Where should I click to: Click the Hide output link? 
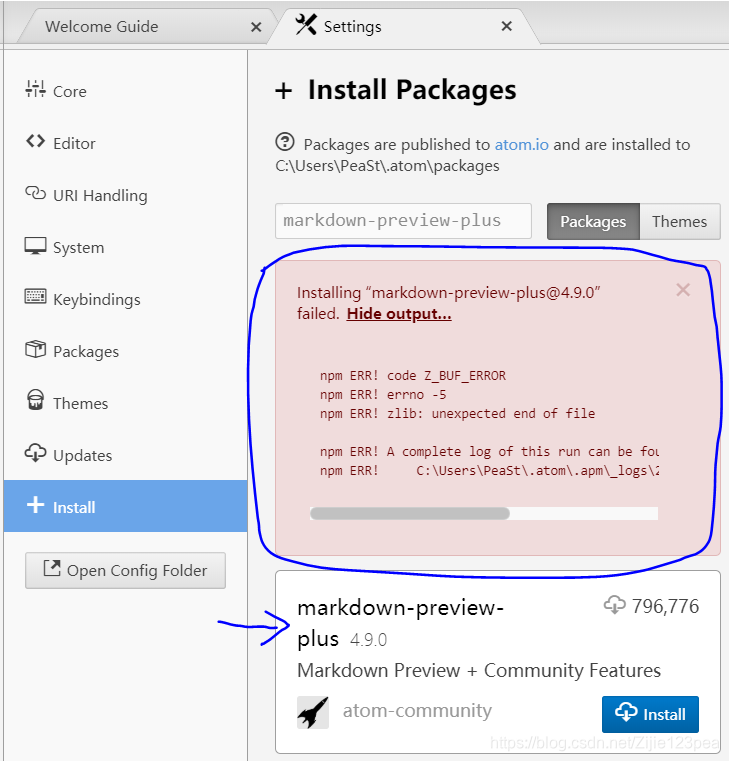(399, 314)
